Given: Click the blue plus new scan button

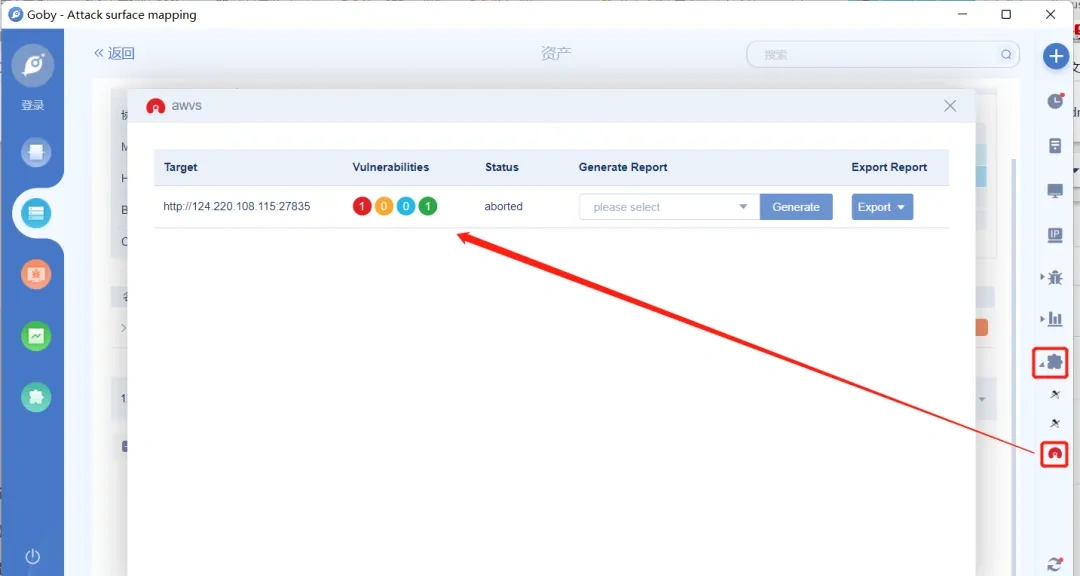Looking at the screenshot, I should (1055, 56).
